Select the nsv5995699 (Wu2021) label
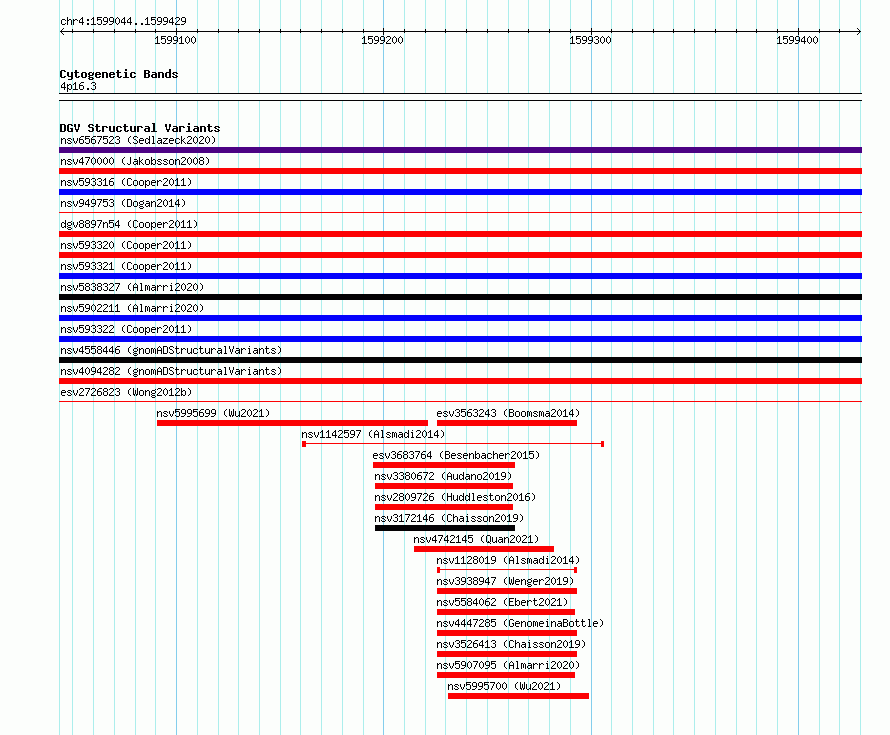 213,413
